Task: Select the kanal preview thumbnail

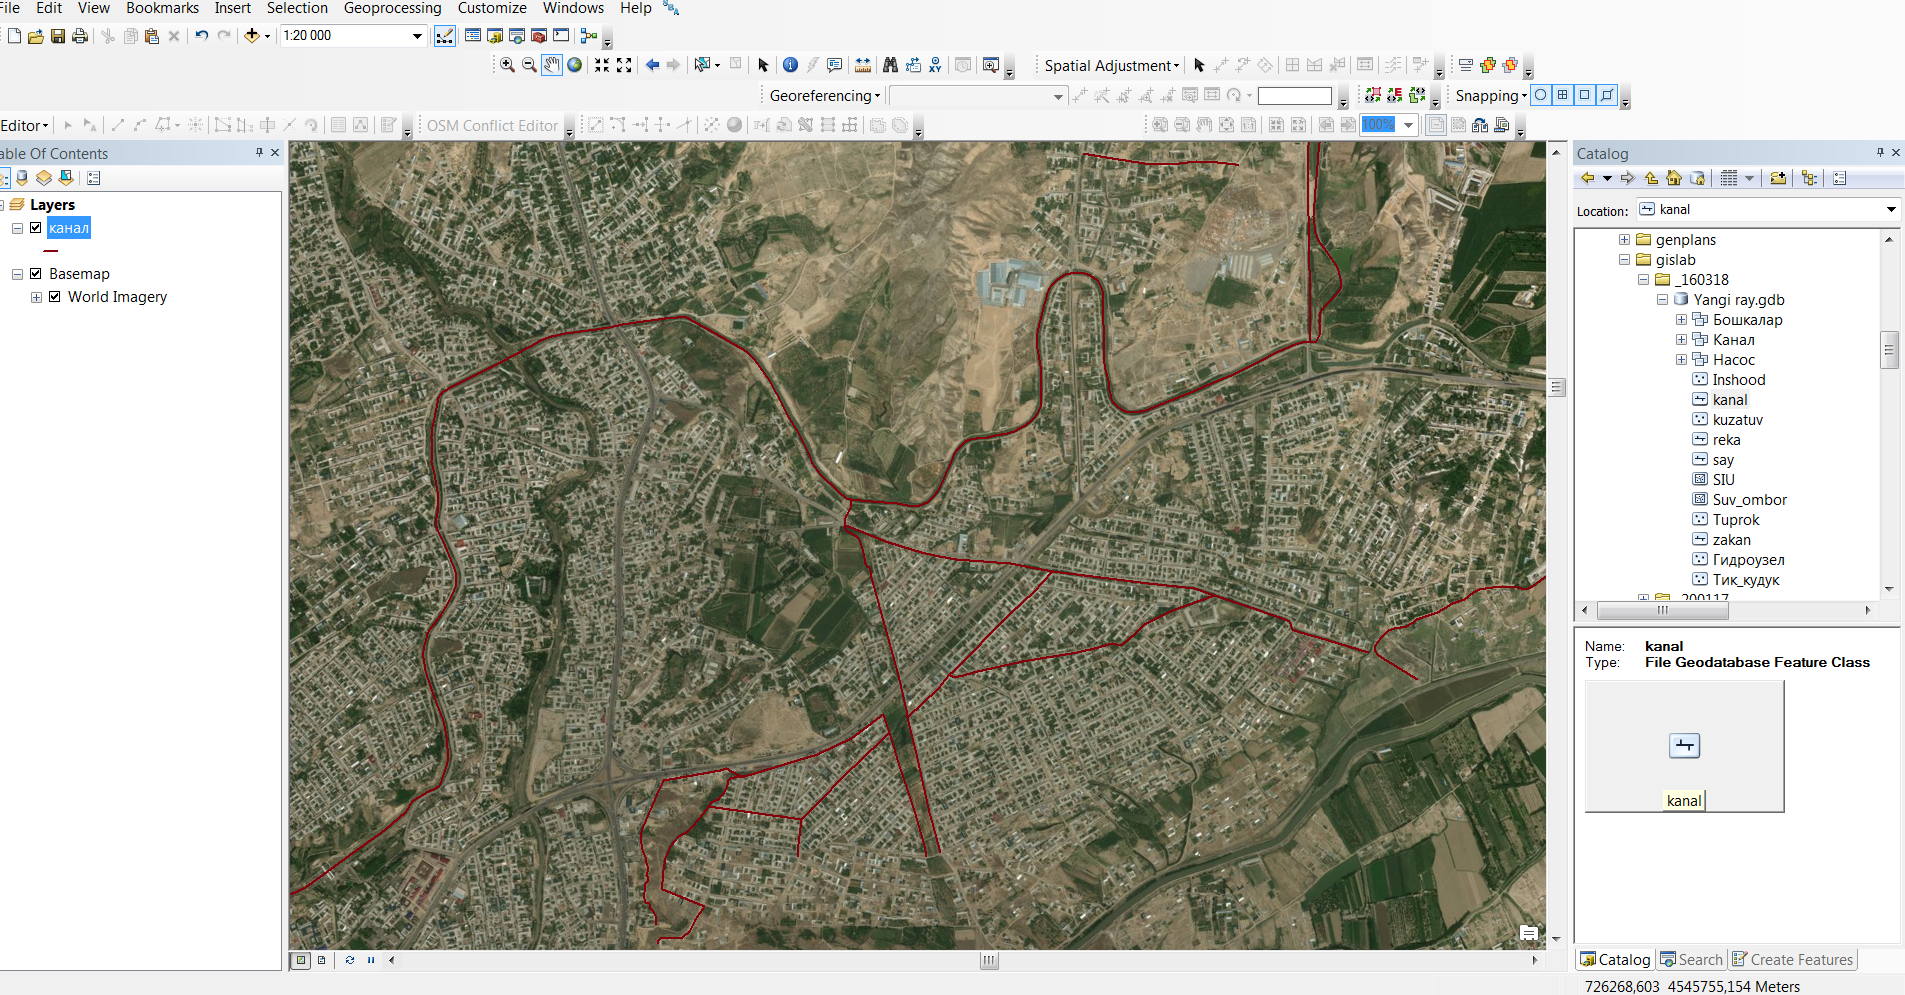Action: click(1685, 746)
